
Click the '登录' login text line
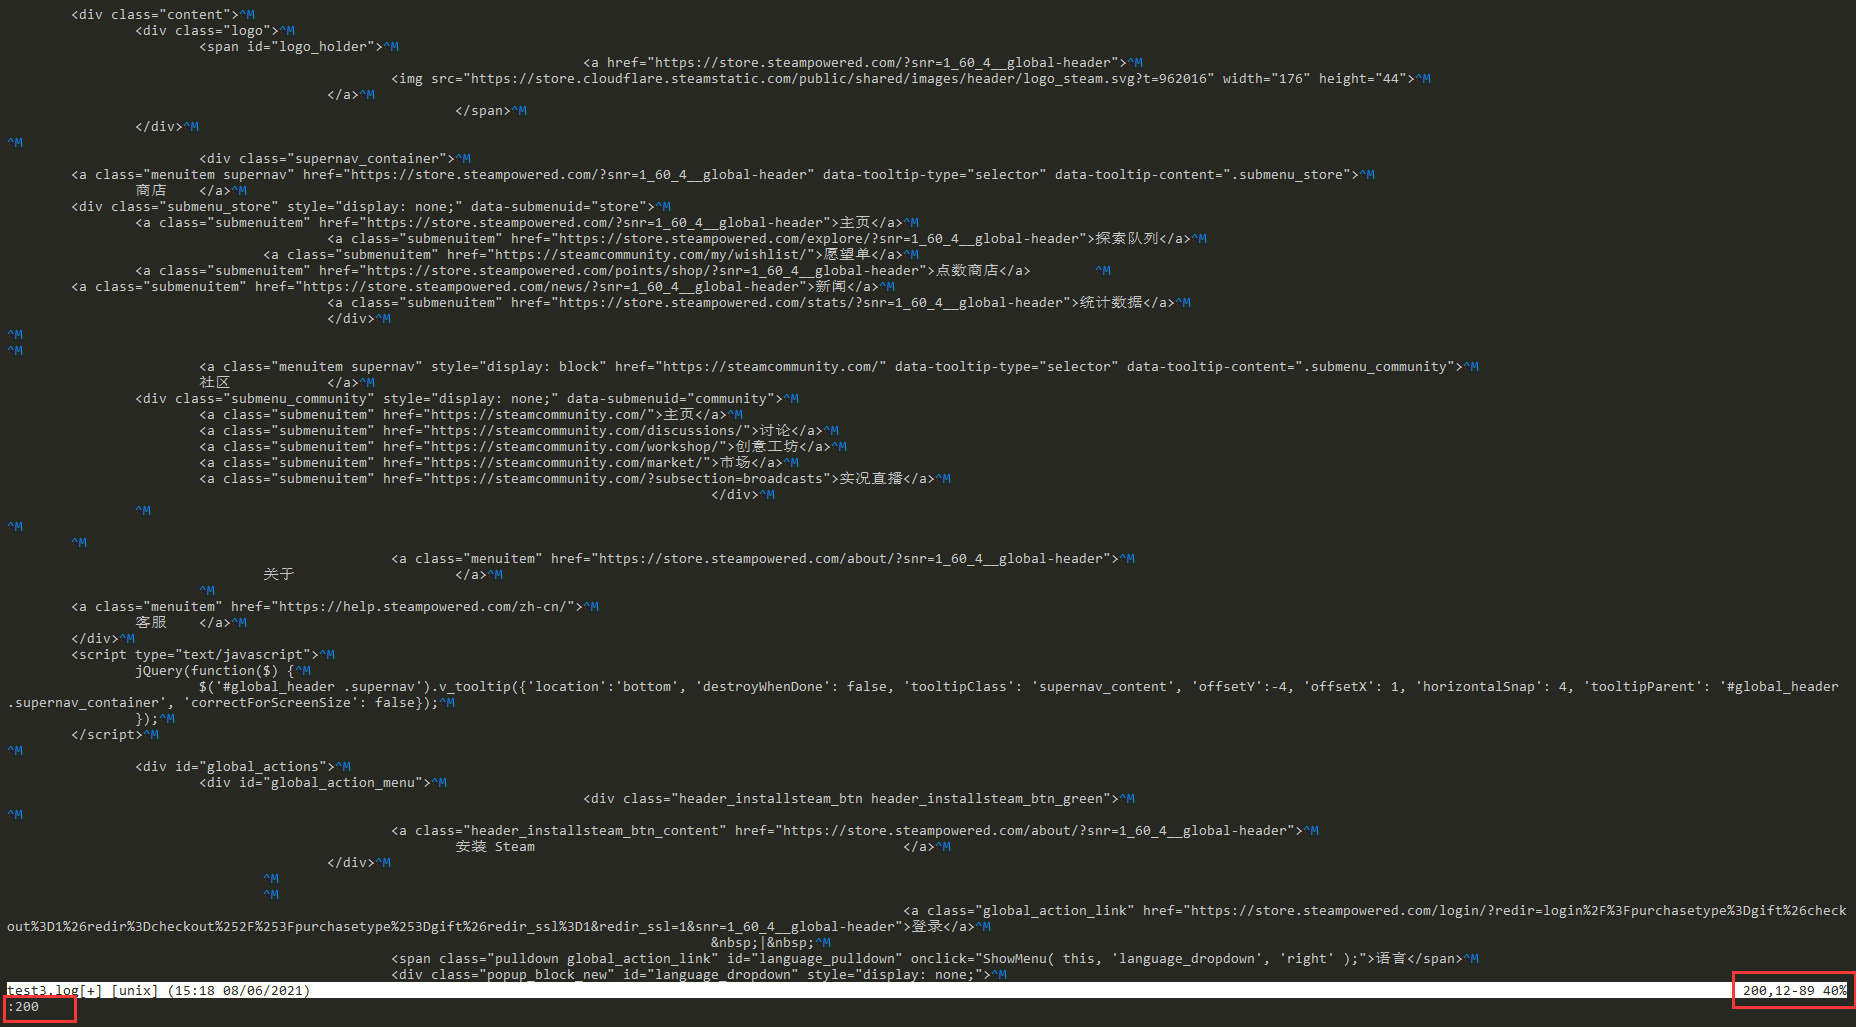click(927, 926)
